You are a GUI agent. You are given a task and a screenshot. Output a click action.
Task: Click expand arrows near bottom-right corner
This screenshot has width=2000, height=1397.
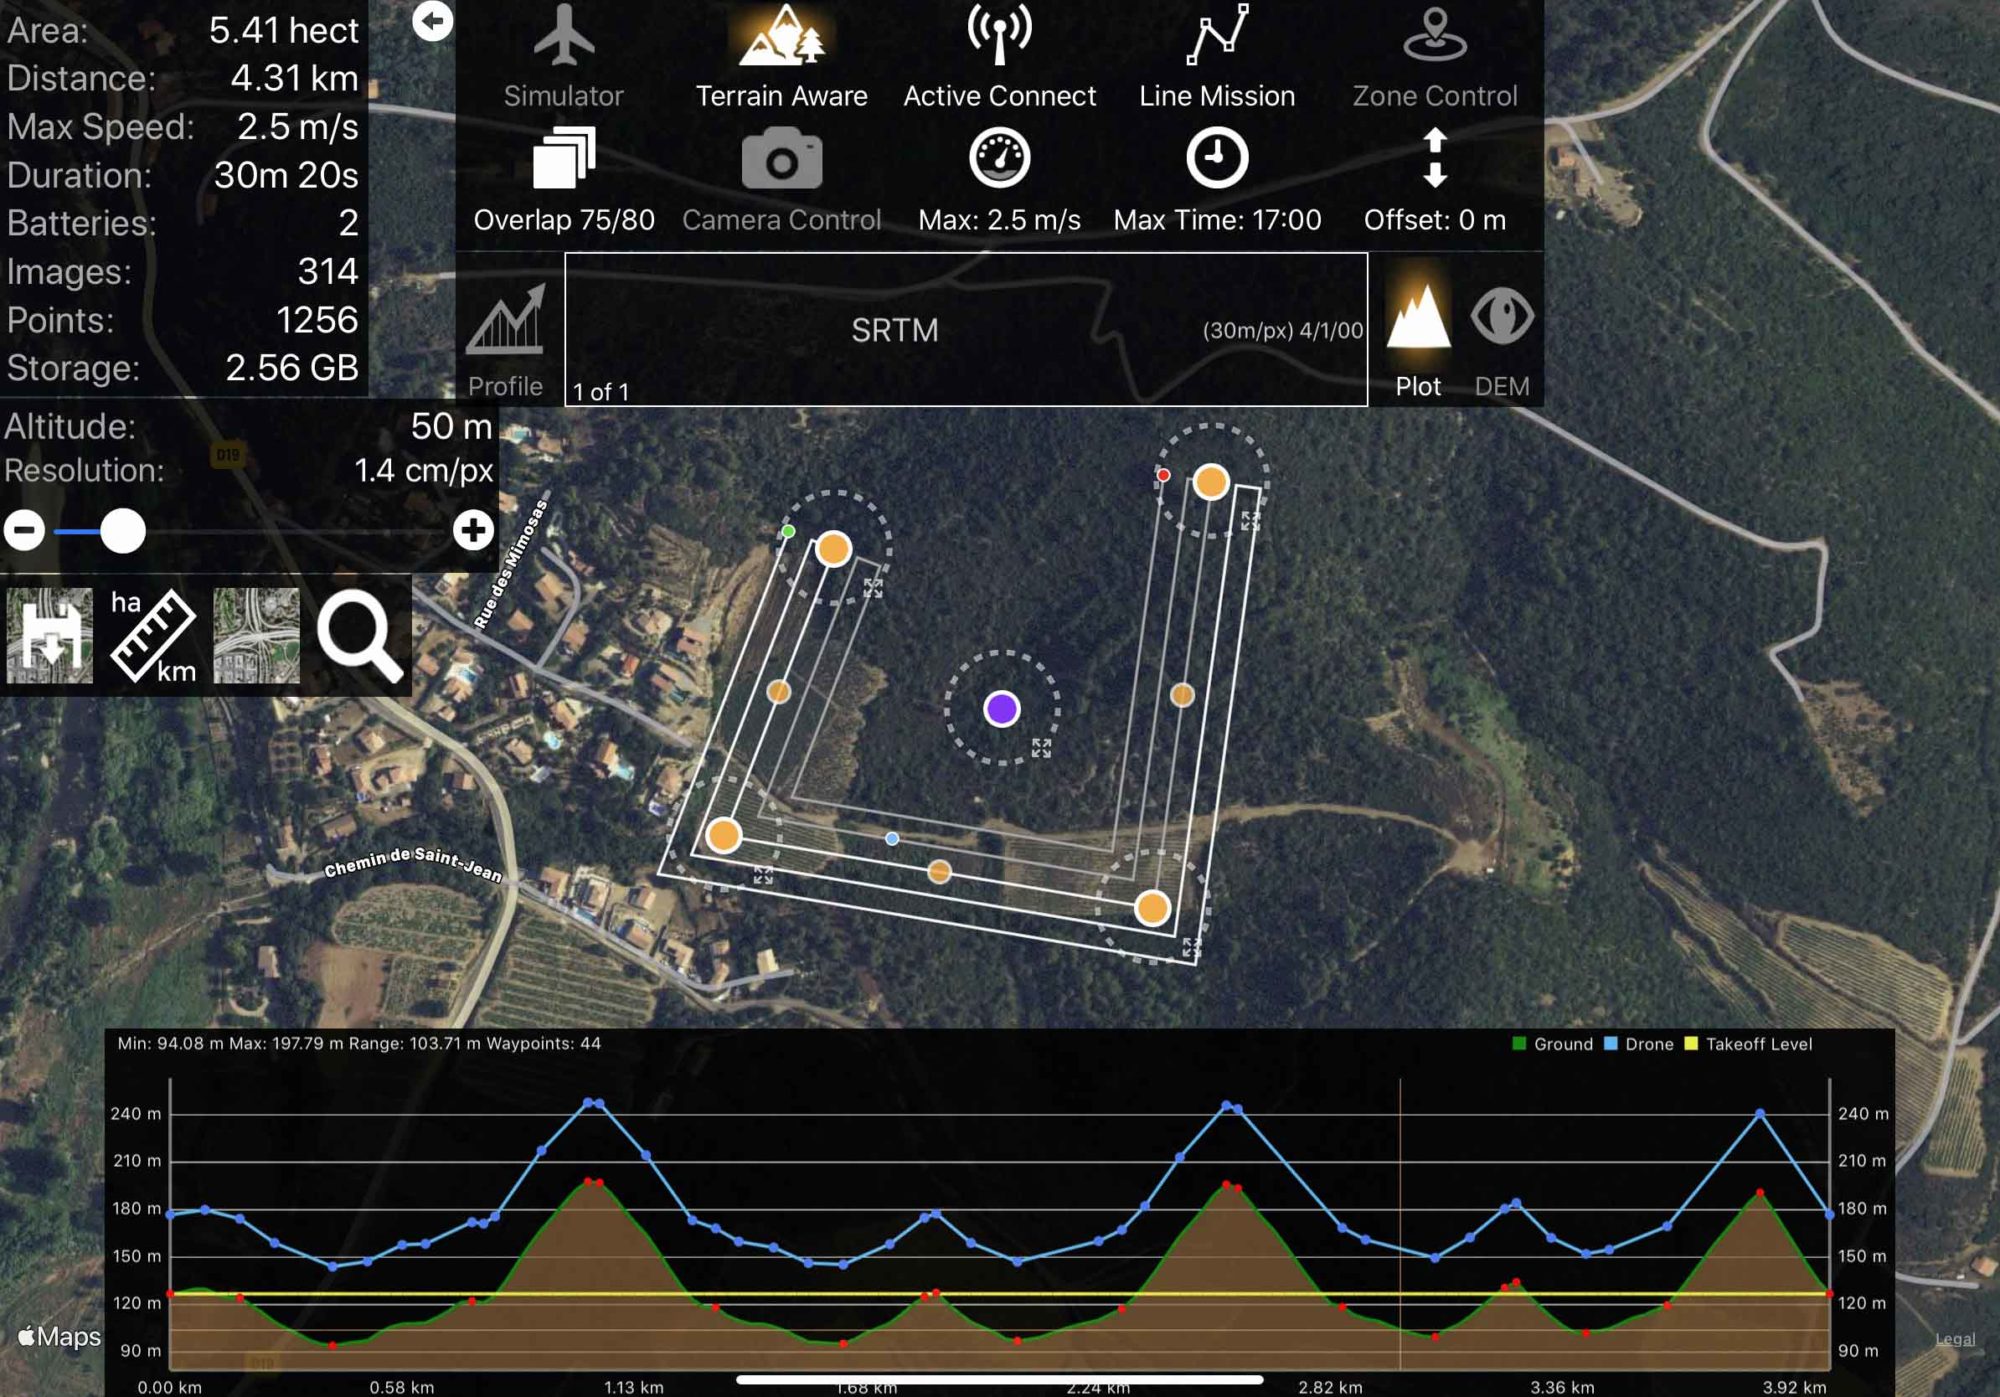click(1191, 947)
